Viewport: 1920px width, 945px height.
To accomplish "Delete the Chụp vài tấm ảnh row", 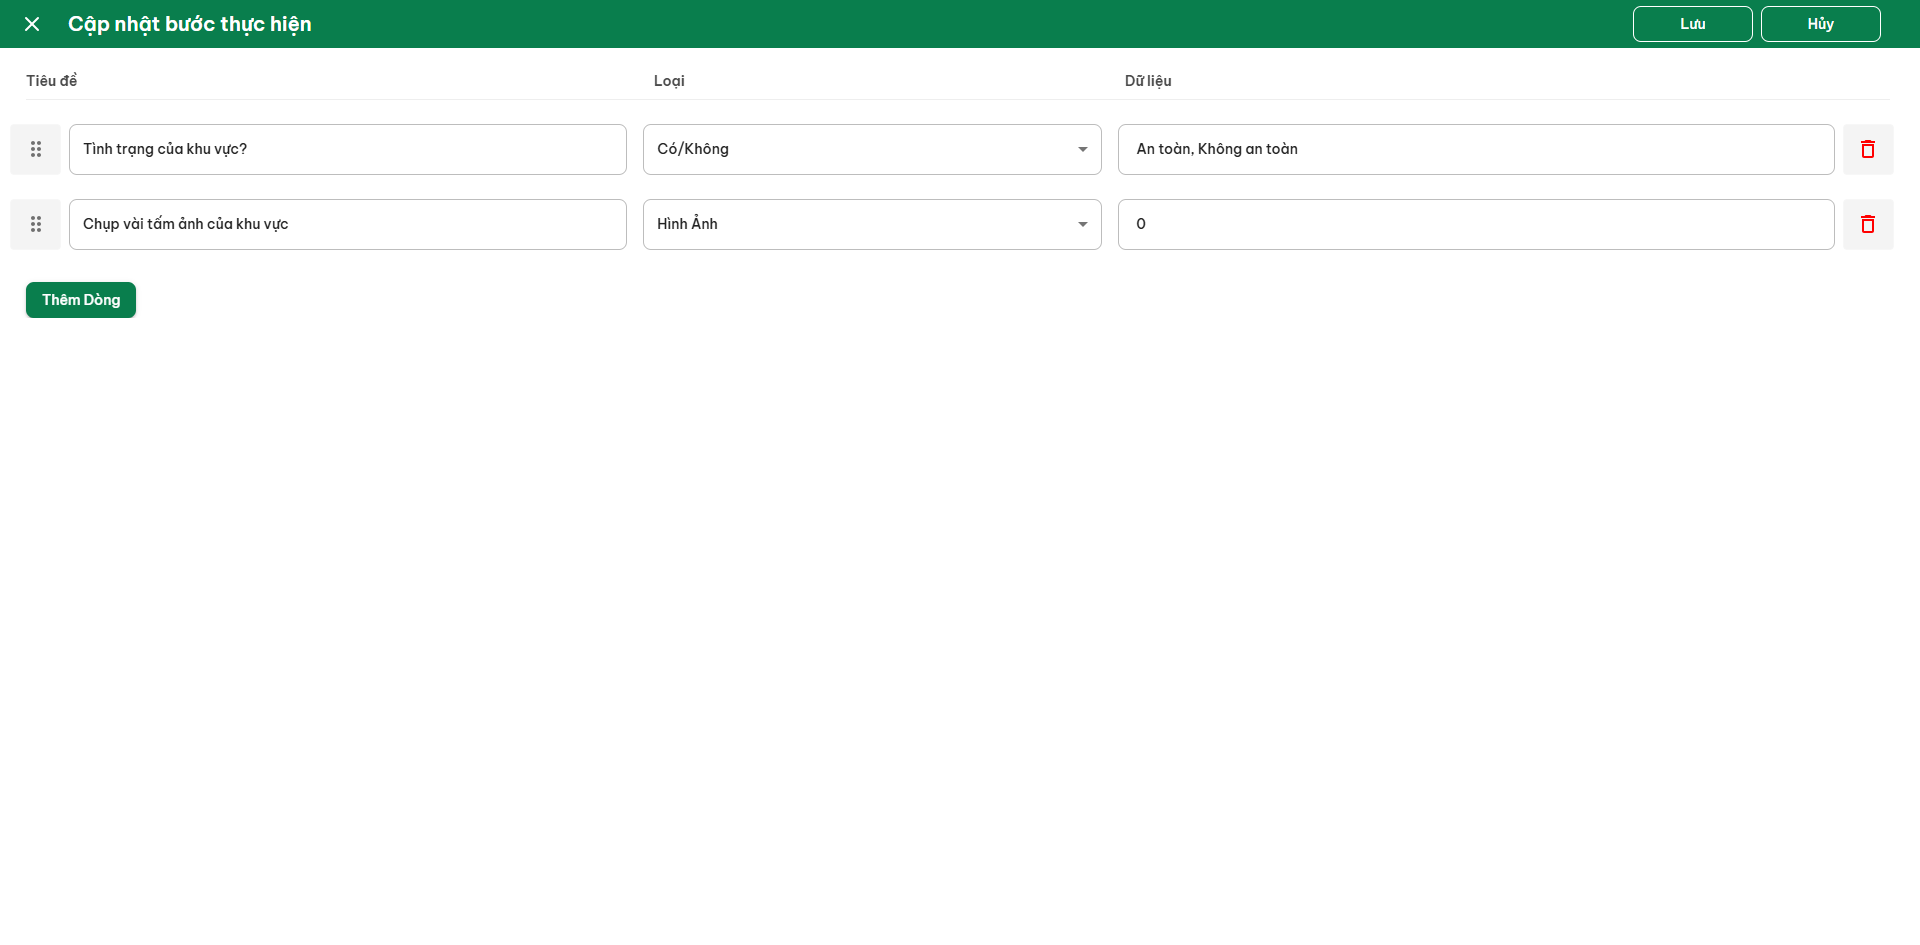I will pyautogui.click(x=1867, y=224).
